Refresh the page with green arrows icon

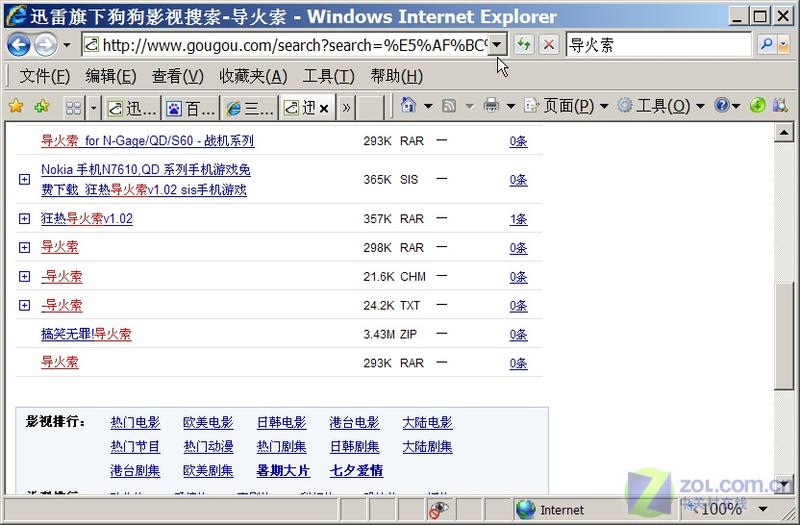point(523,45)
